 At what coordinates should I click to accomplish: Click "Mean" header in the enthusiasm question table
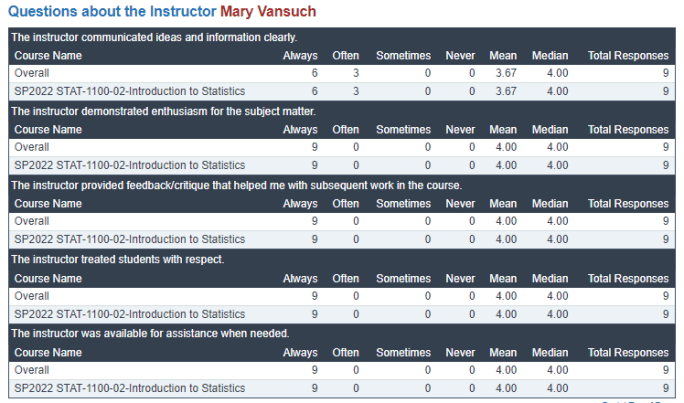coord(503,130)
